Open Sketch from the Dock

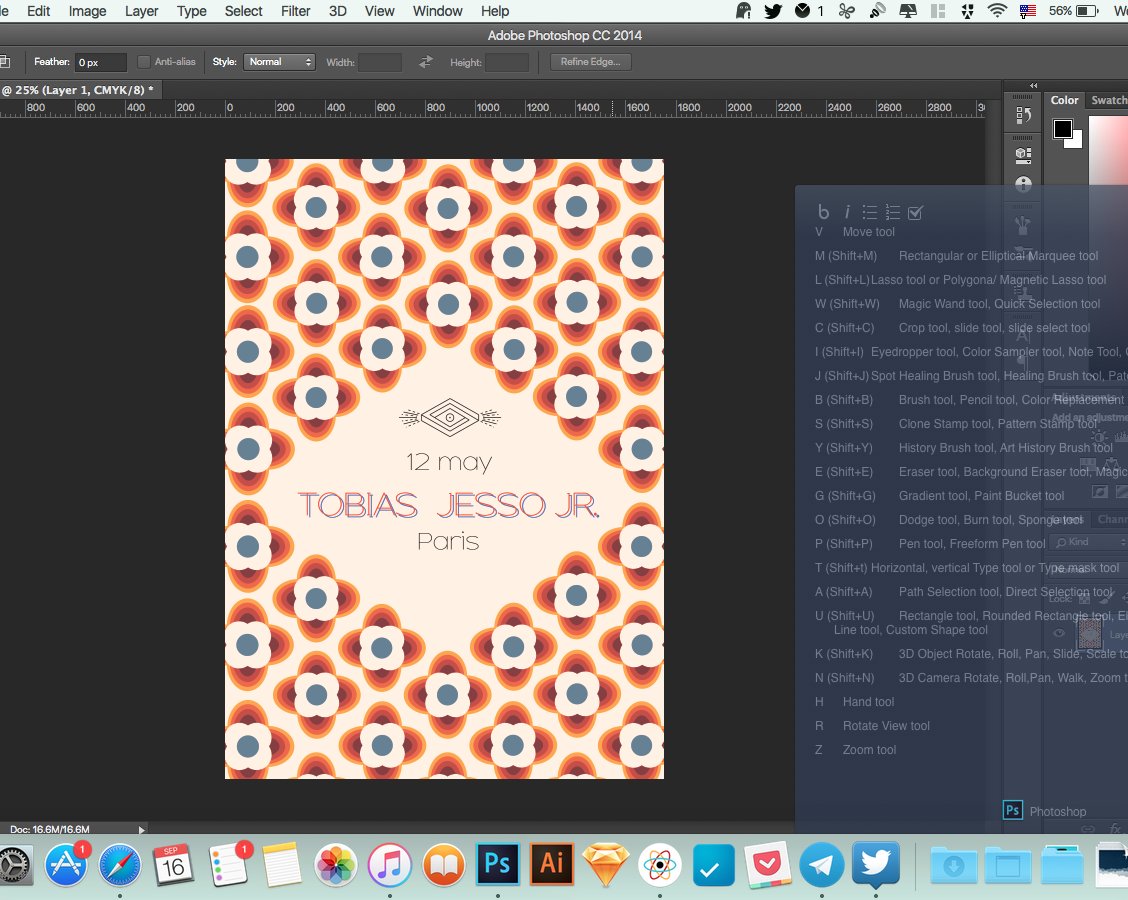606,864
